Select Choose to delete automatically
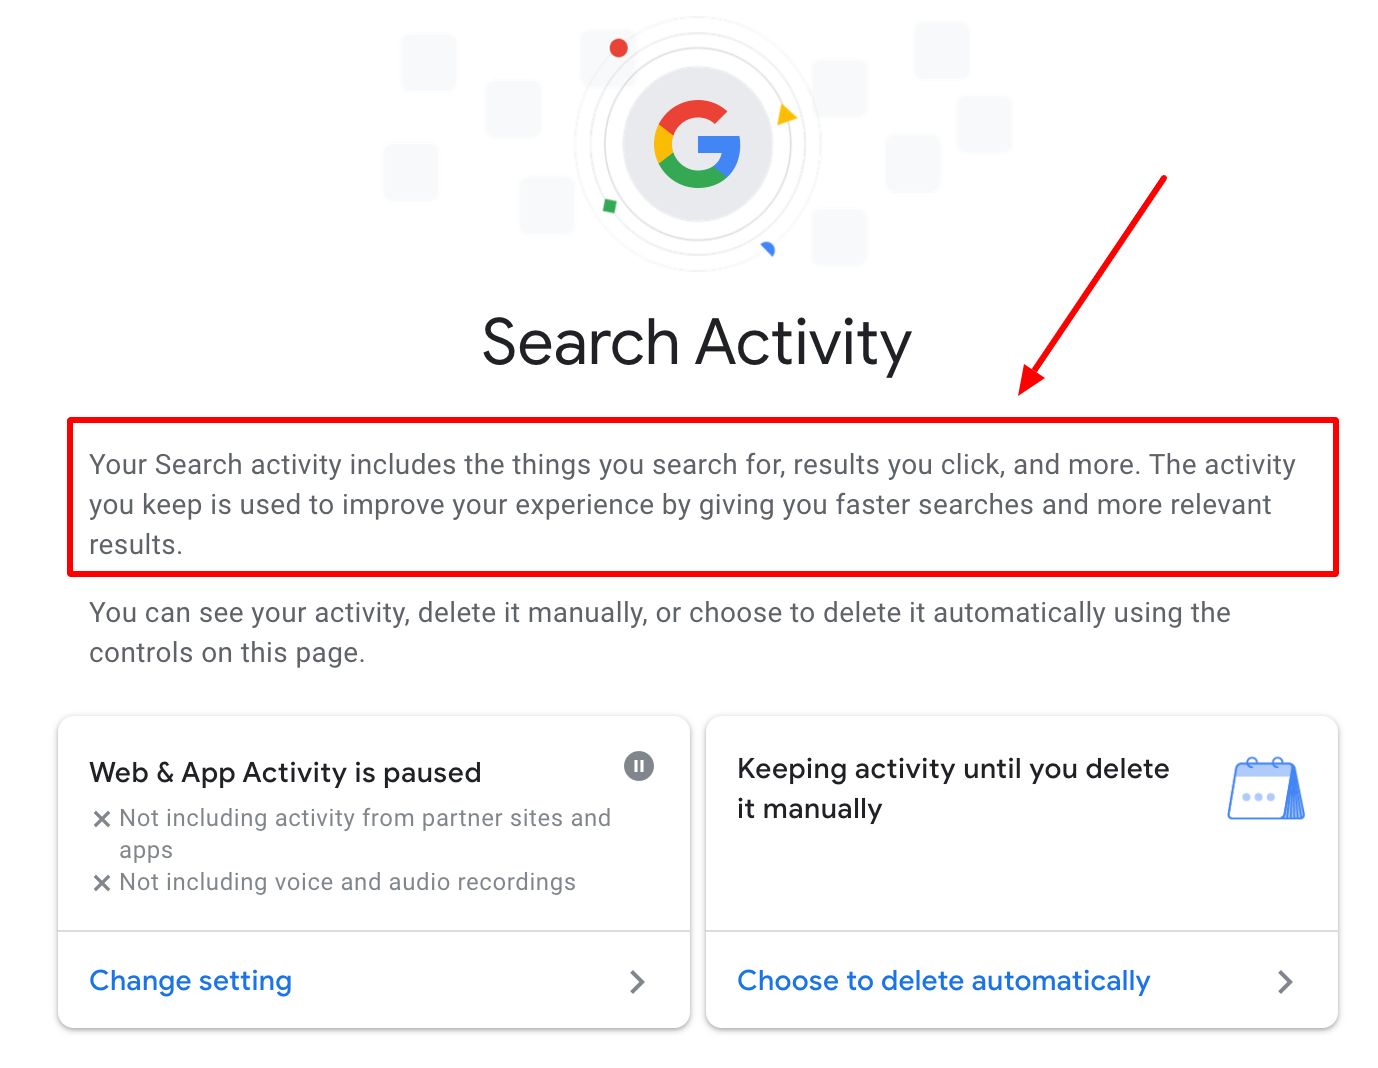Viewport: 1378px width, 1068px height. click(943, 981)
